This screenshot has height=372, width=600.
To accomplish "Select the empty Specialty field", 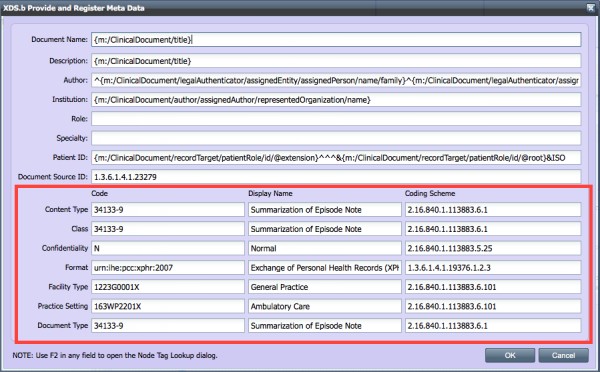I will pyautogui.click(x=336, y=138).
